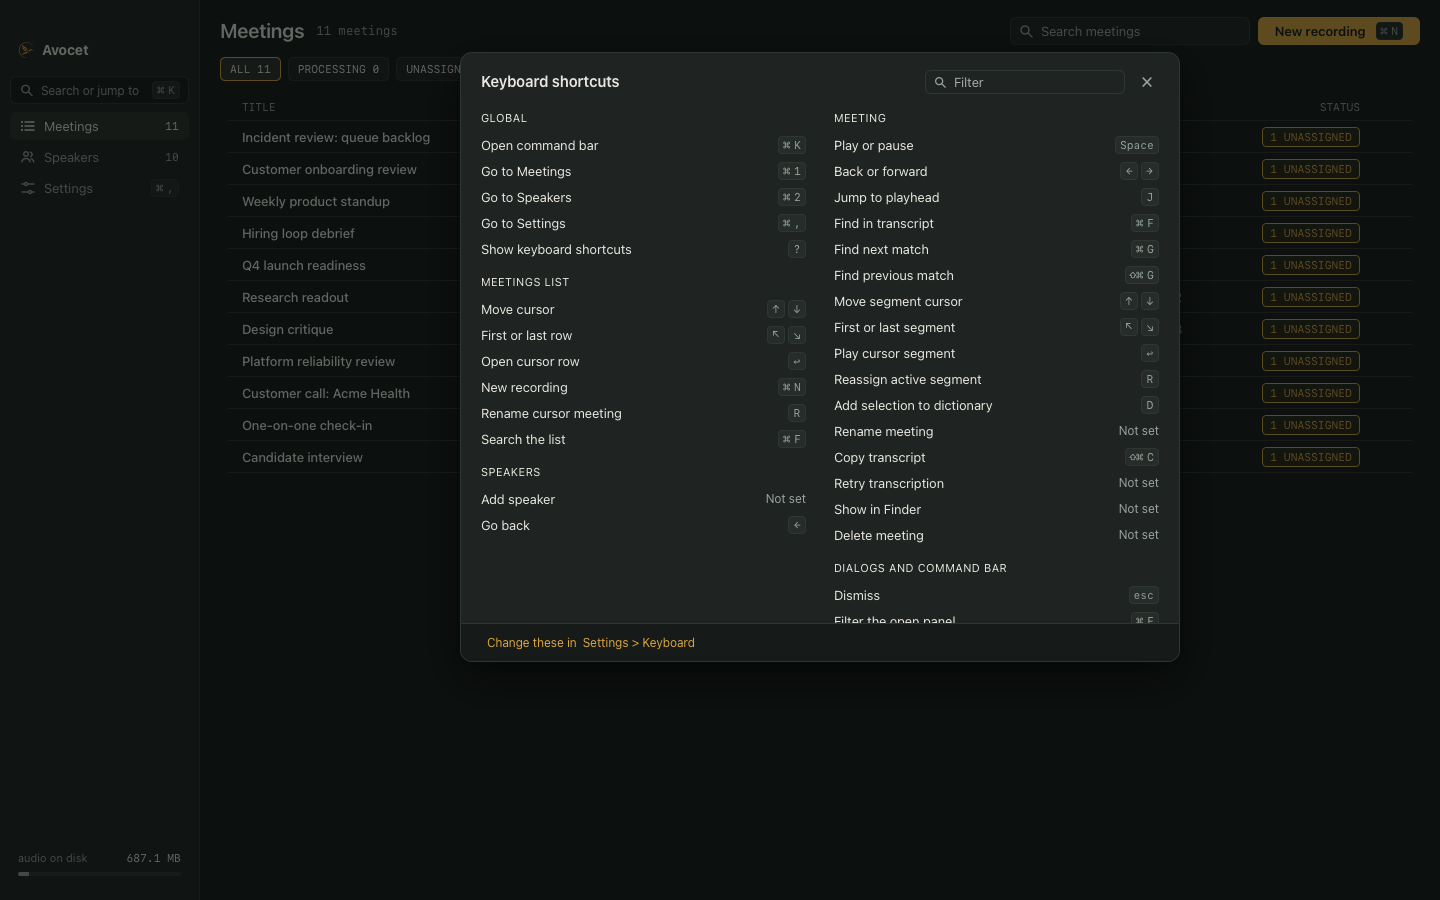This screenshot has height=900, width=1440.
Task: Close the Keyboard shortcuts dialog
Action: [1147, 82]
